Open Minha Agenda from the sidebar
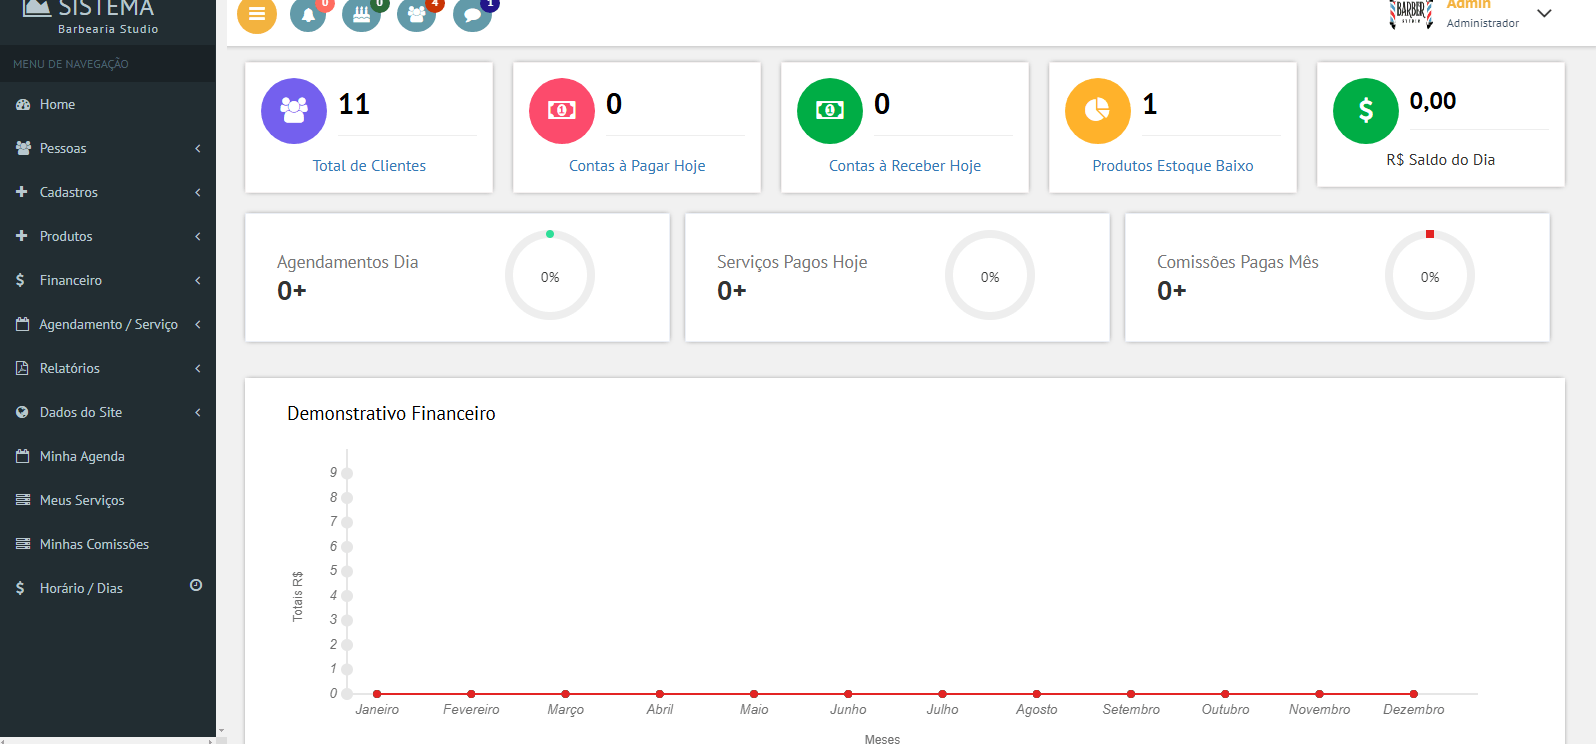Viewport: 1596px width, 744px height. 82,456
